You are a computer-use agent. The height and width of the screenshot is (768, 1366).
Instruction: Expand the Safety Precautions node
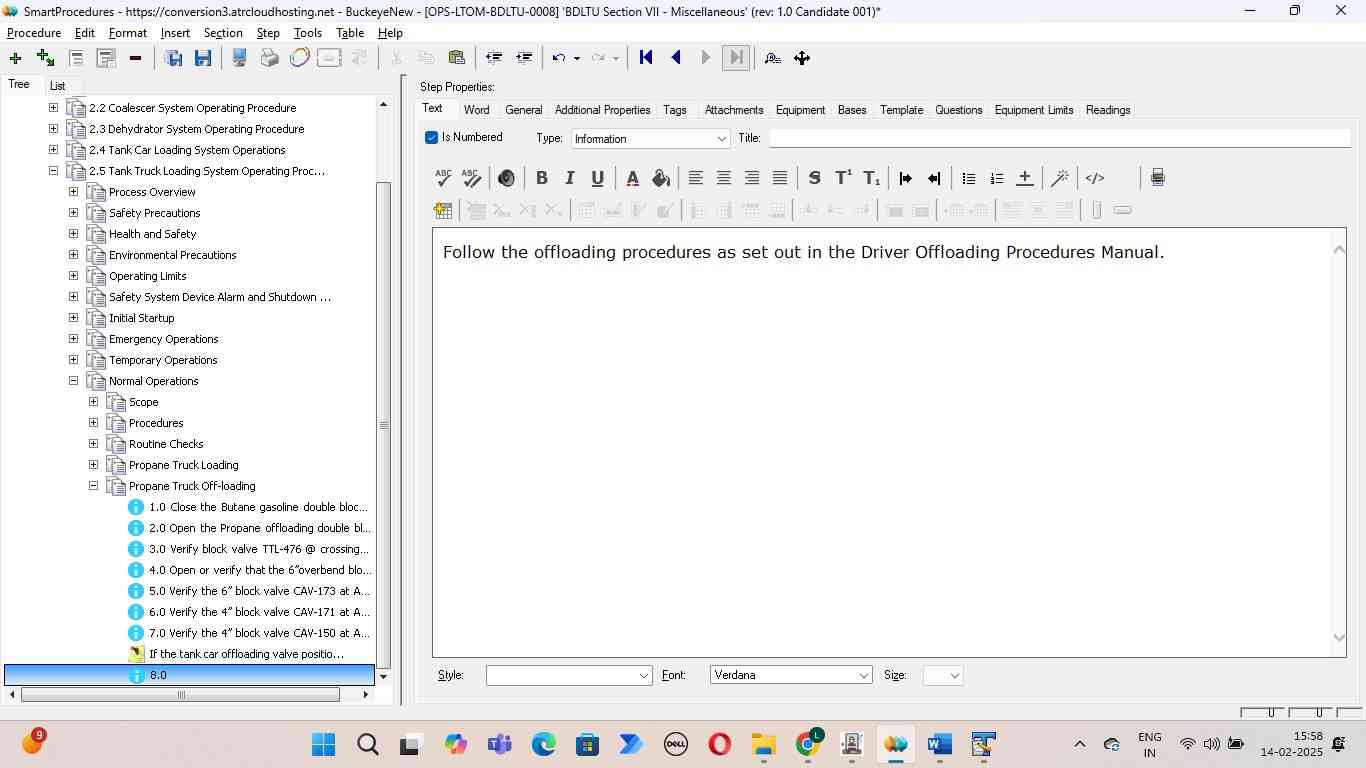pos(73,213)
